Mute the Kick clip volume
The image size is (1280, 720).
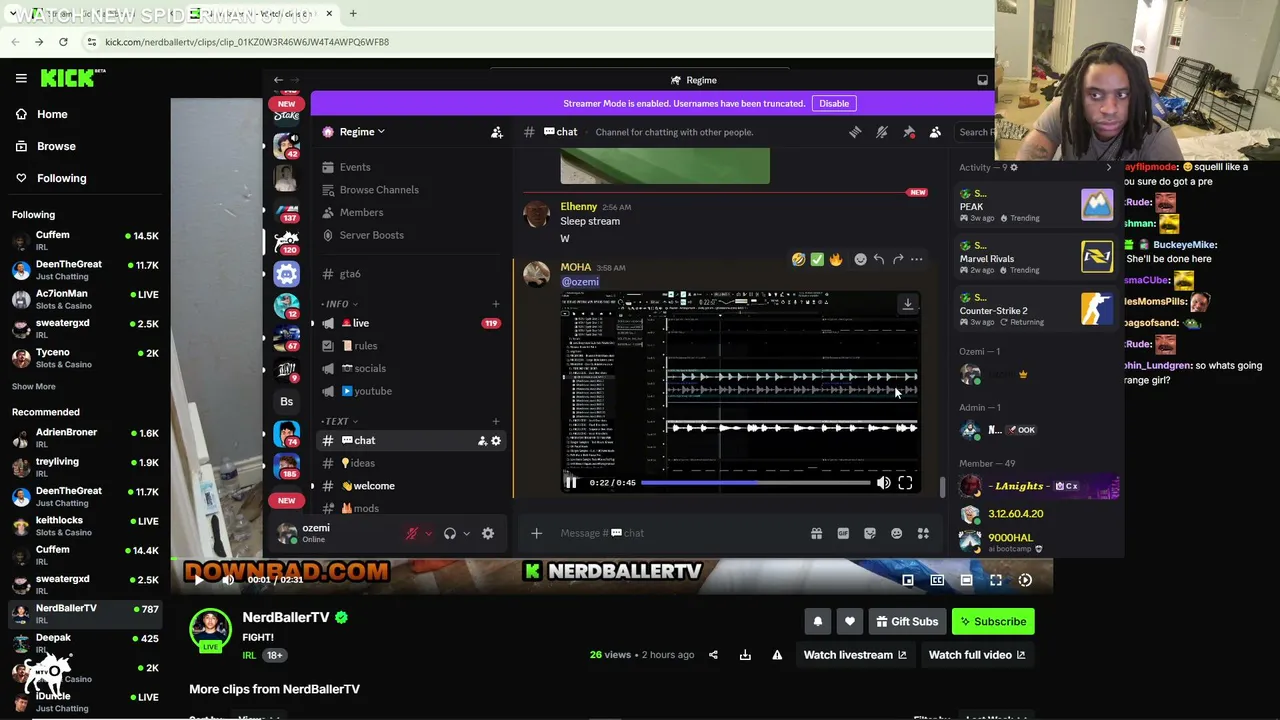228,580
